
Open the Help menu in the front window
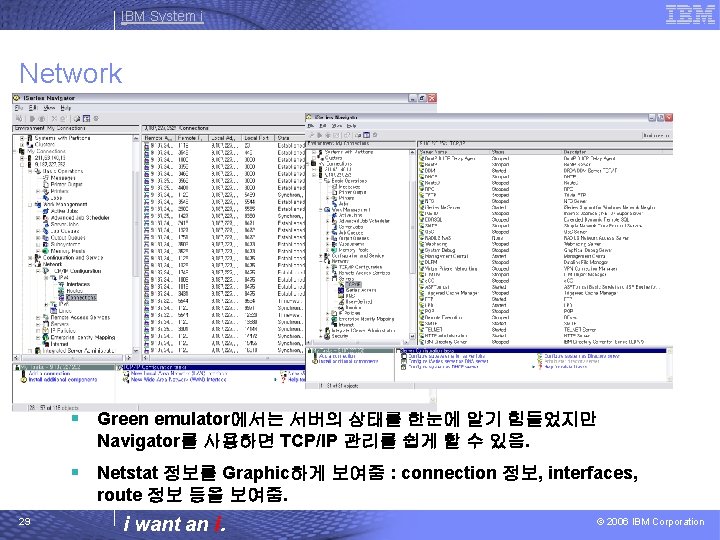point(351,126)
